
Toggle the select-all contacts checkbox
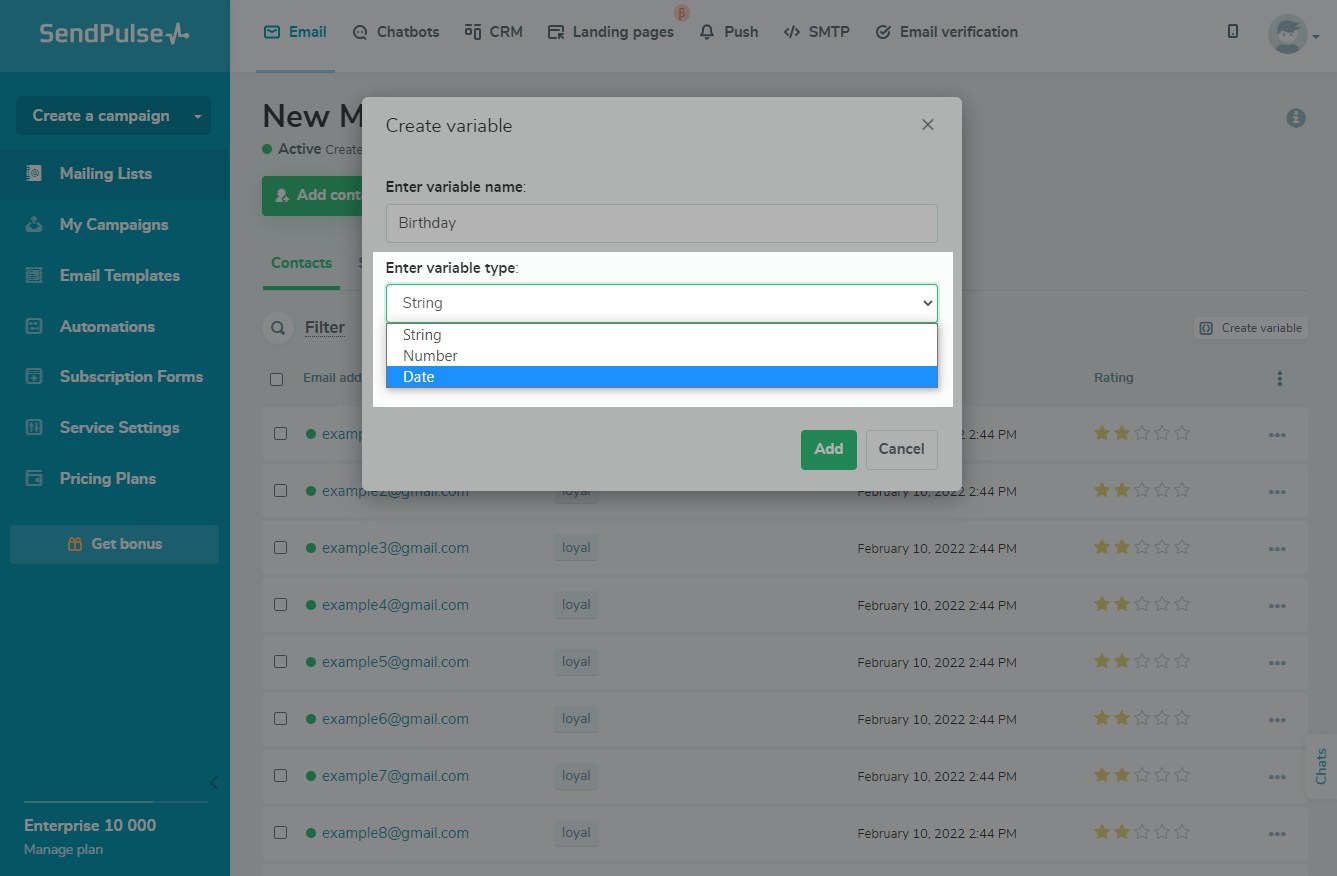[x=277, y=379]
